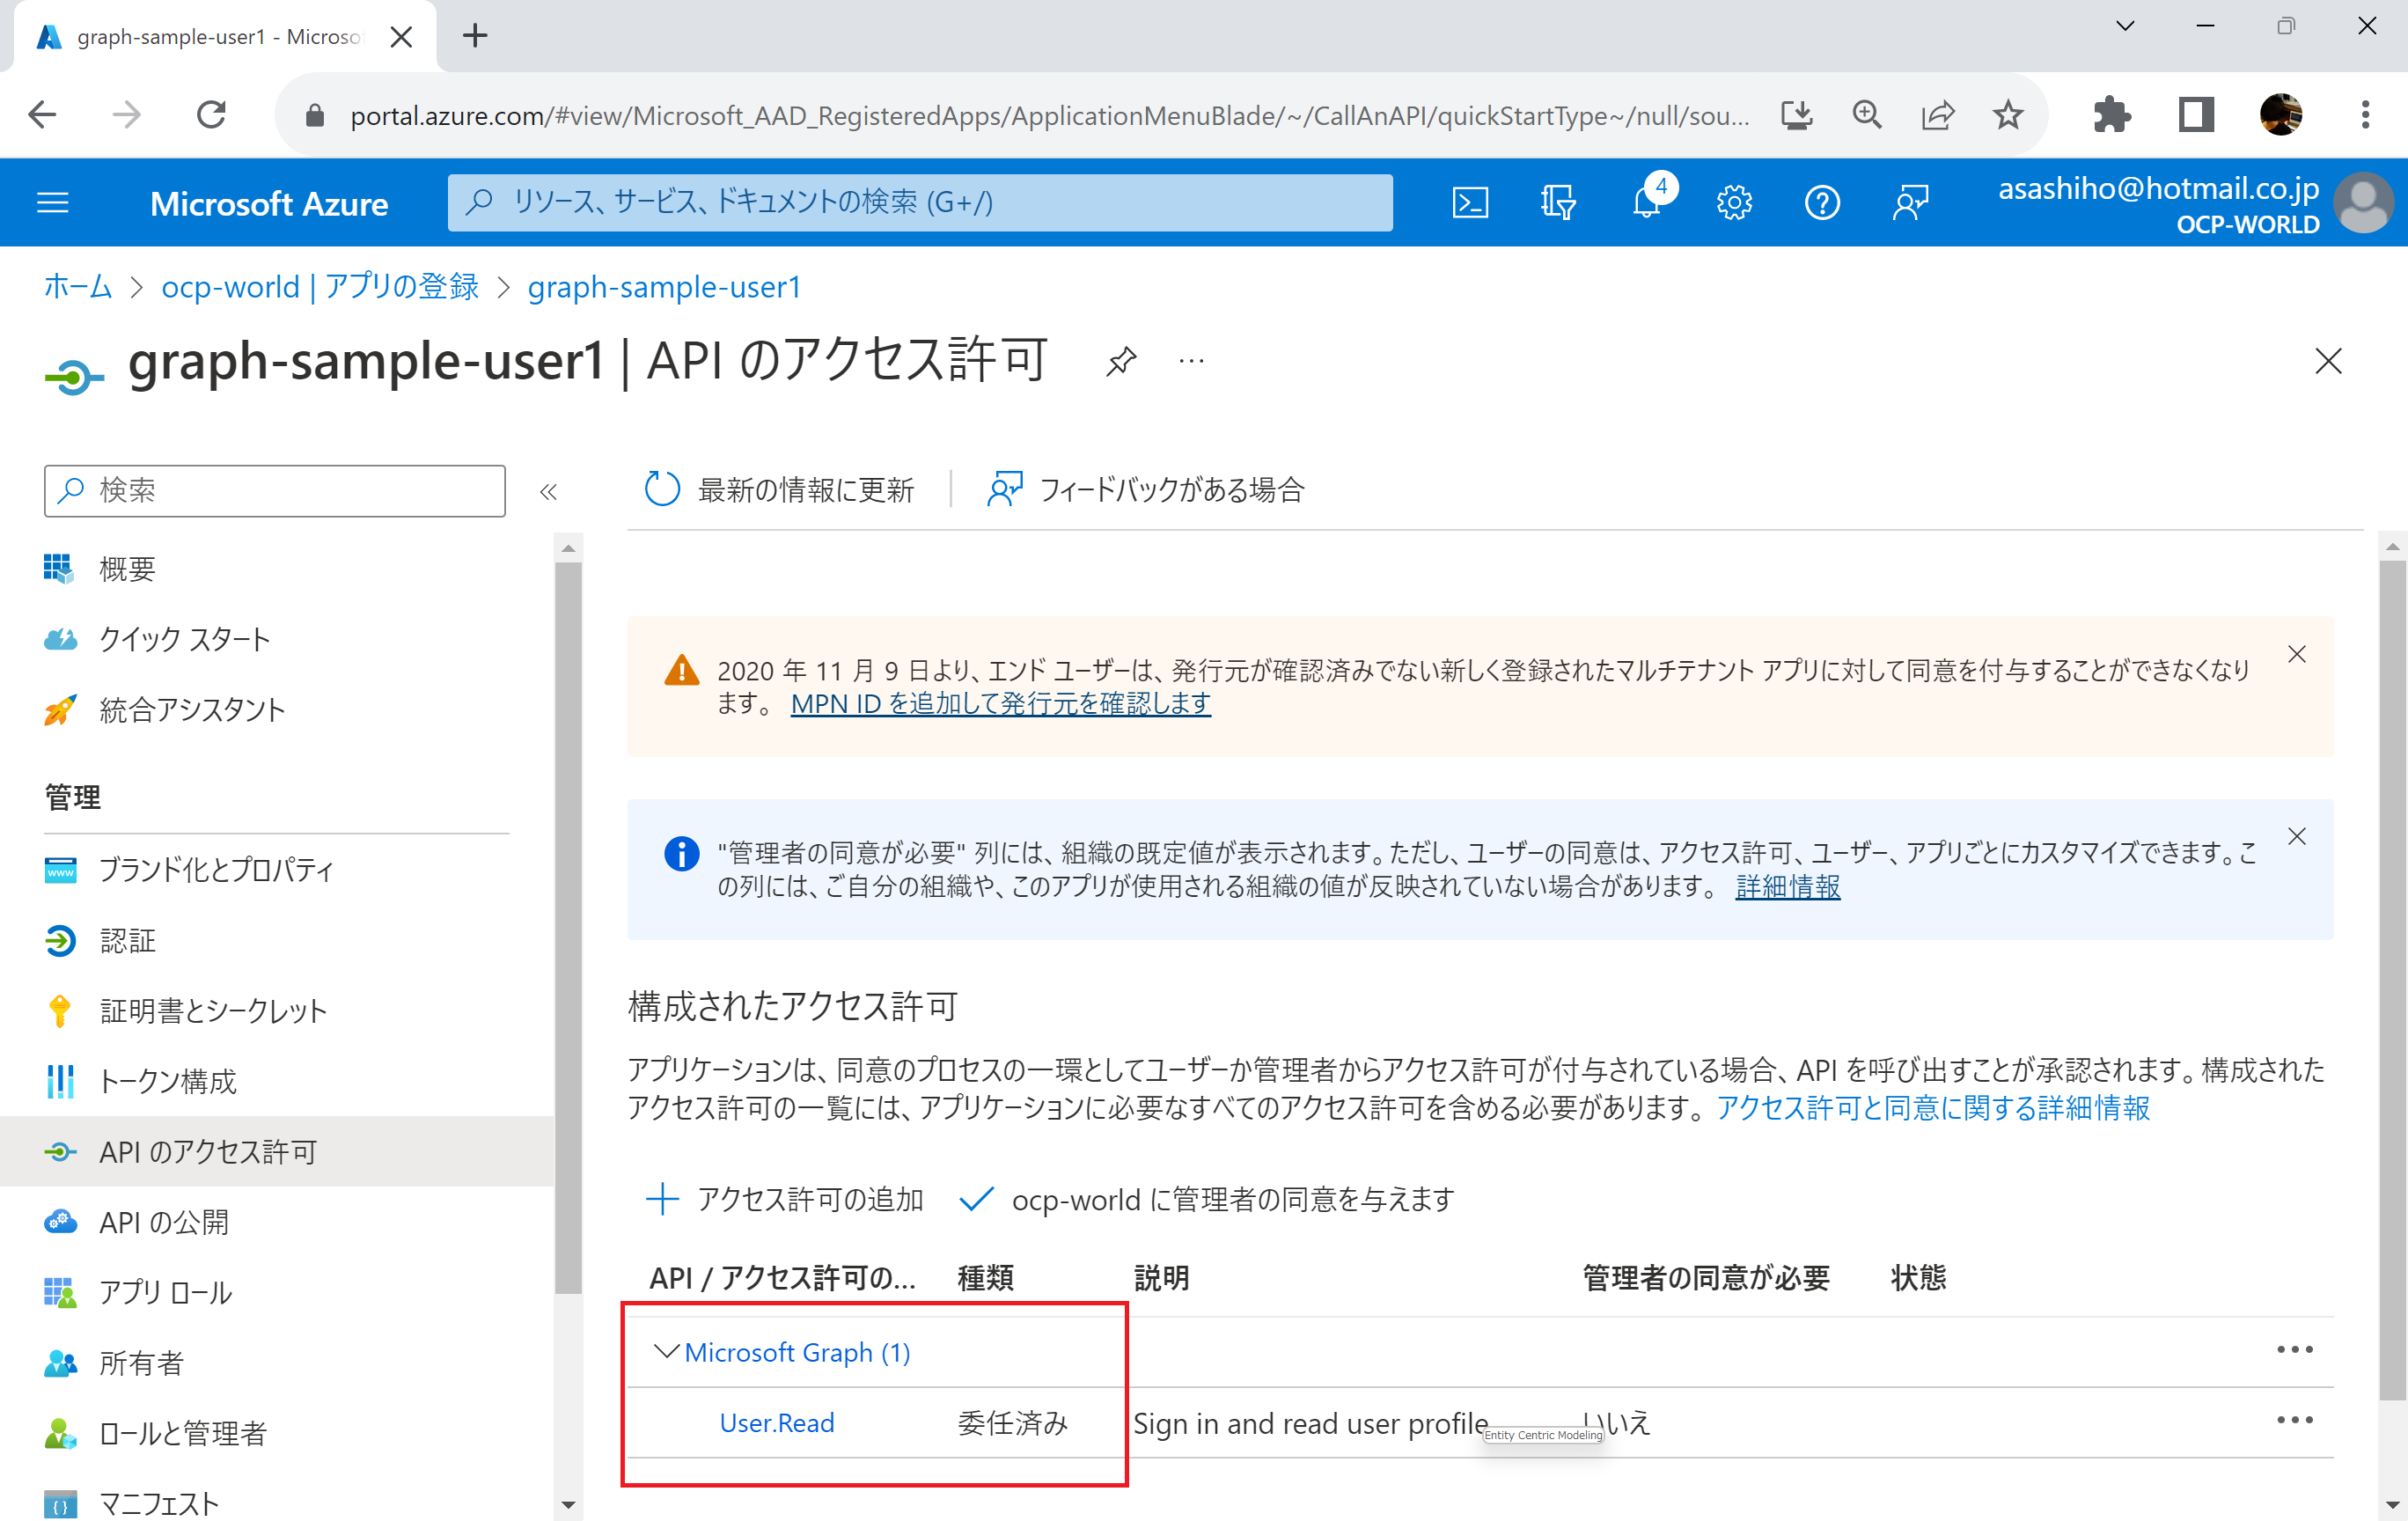
Task: Collapse the left menu with the « chevron
Action: point(549,490)
